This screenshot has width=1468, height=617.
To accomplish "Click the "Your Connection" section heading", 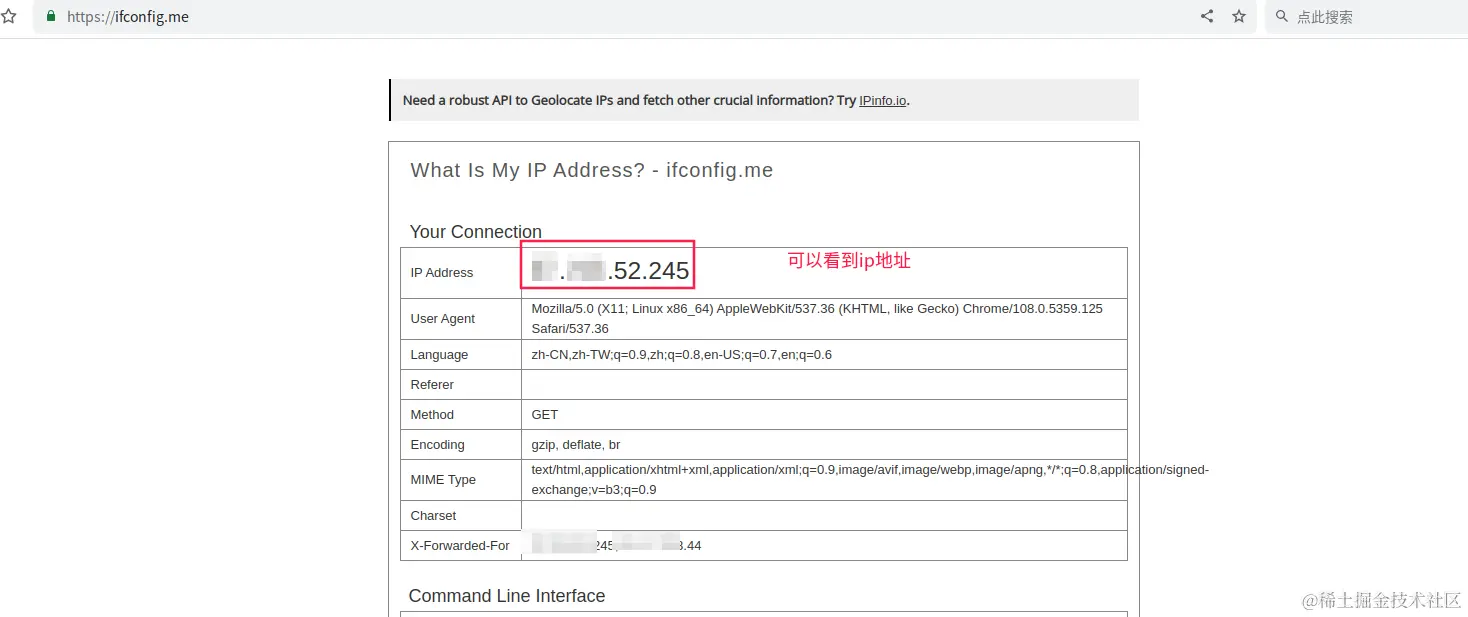I will click(475, 232).
